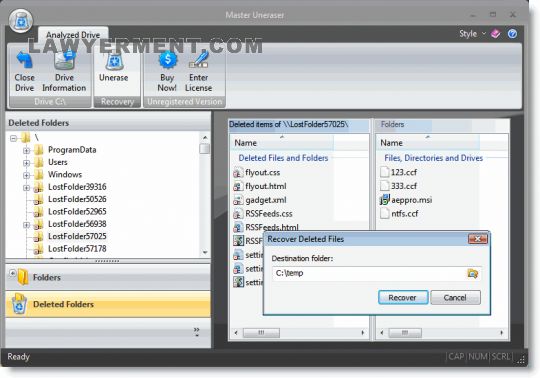Click the Enter License ribbon icon
The image size is (540, 378).
coord(198,71)
